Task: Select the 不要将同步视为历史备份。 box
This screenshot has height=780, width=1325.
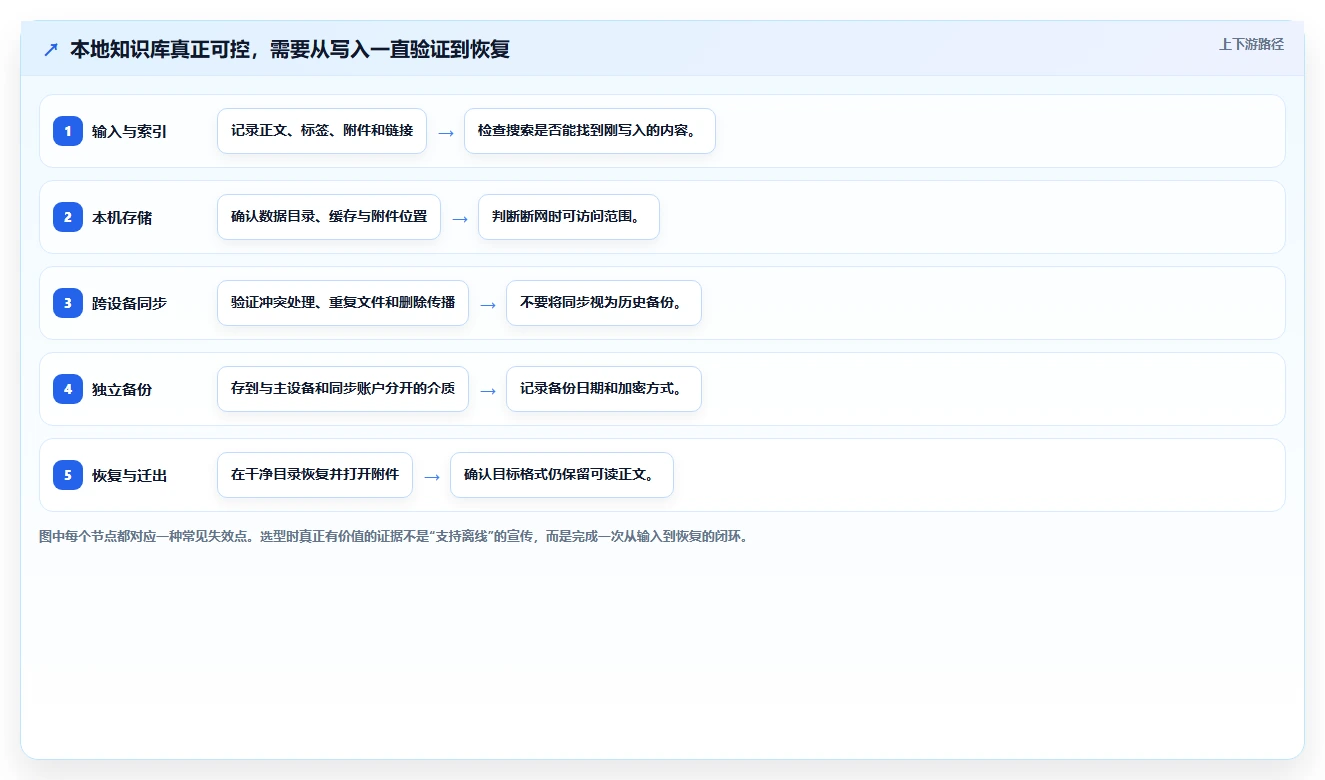Action: click(604, 303)
